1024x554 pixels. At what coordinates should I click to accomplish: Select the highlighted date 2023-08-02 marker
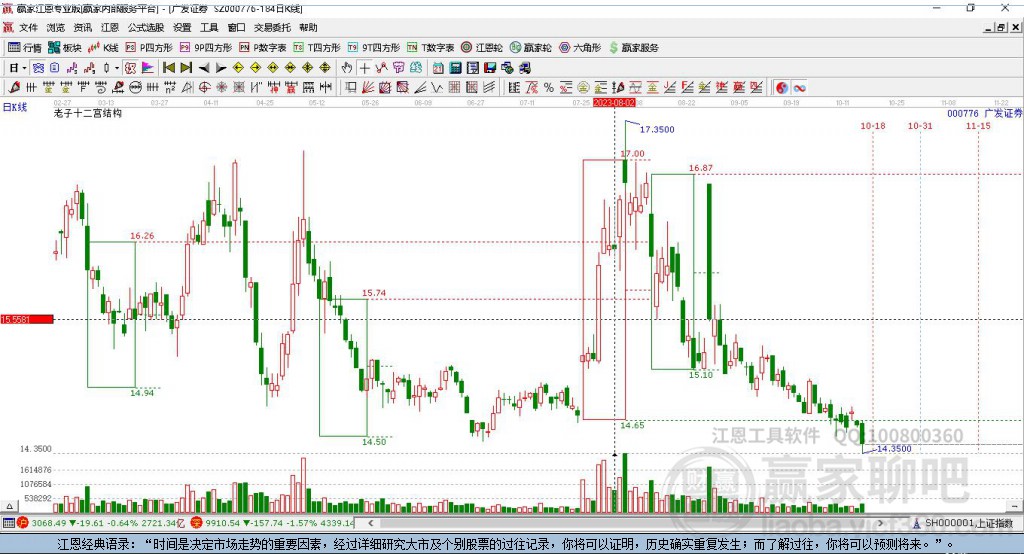point(614,103)
